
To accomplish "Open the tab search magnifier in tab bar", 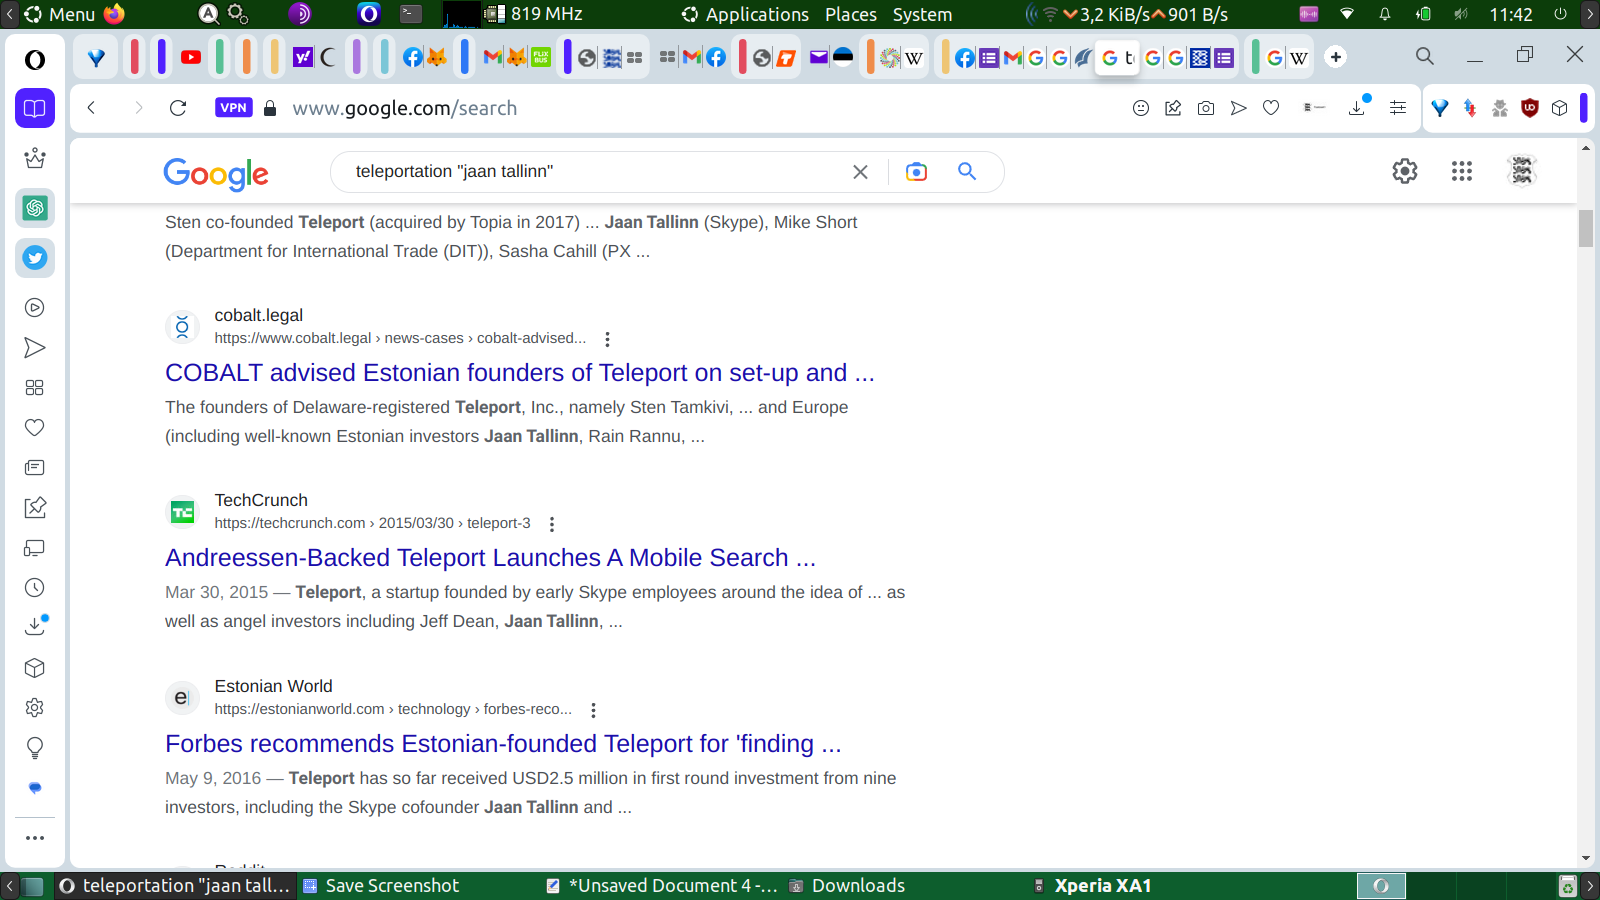I will click(x=1425, y=57).
